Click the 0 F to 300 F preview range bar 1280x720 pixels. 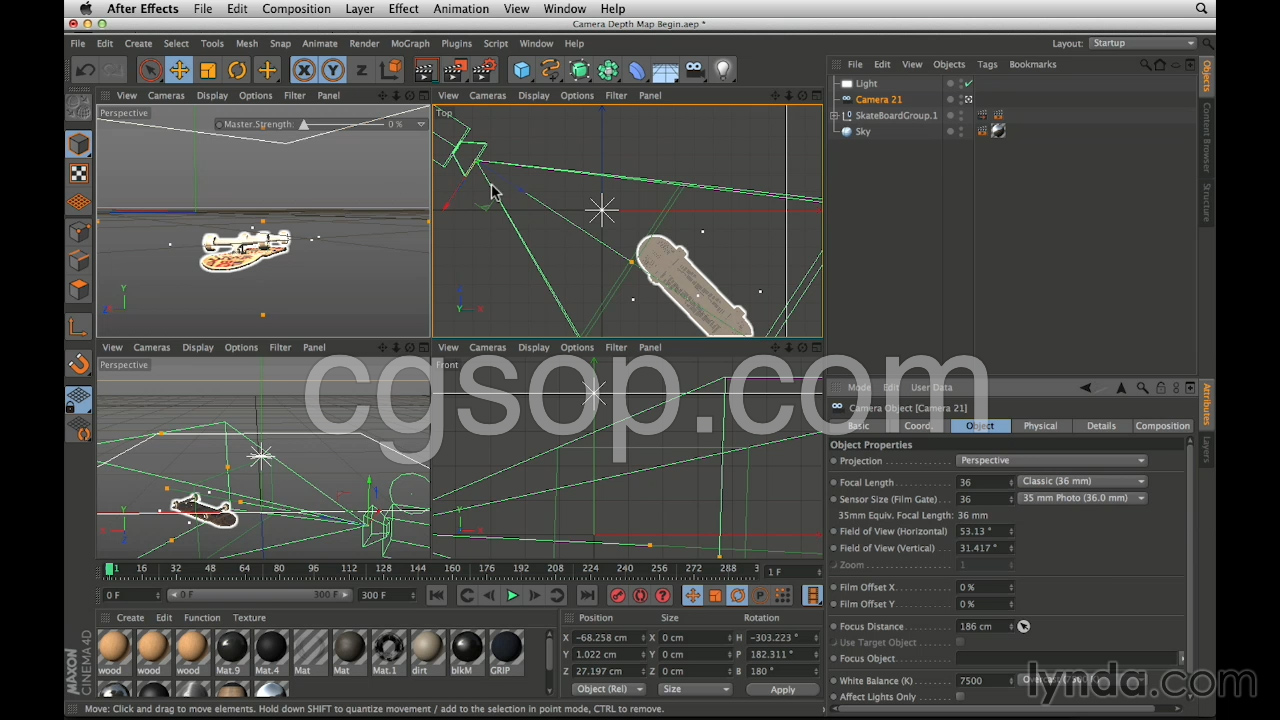point(258,595)
